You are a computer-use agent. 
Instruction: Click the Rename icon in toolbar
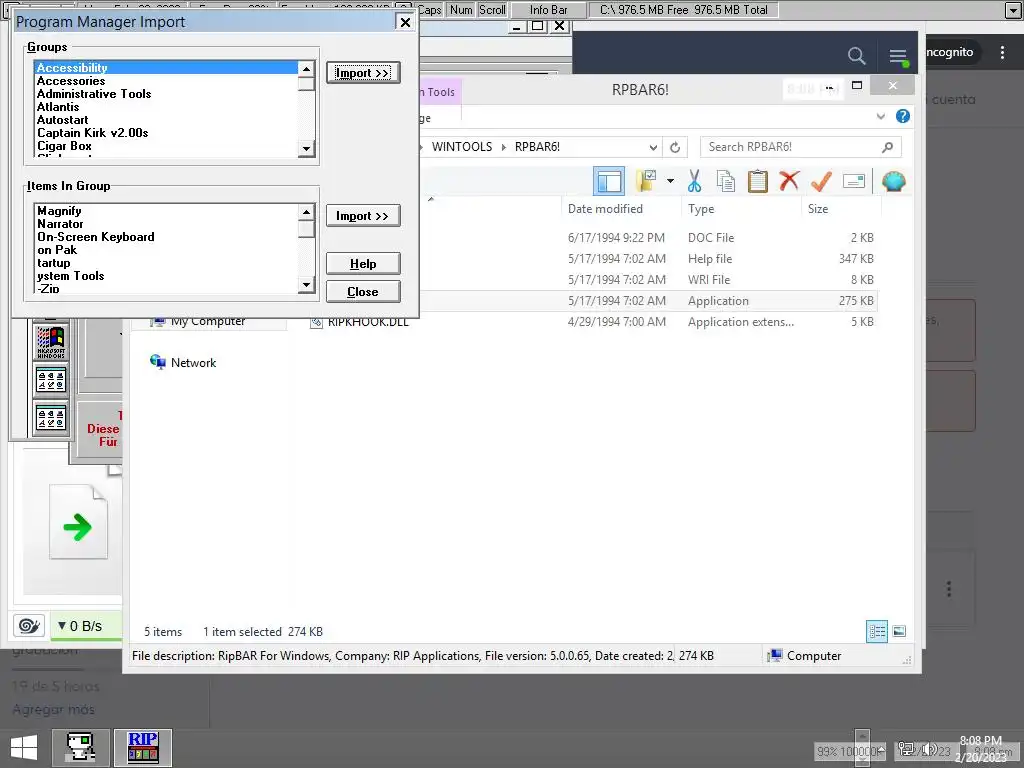click(x=854, y=181)
